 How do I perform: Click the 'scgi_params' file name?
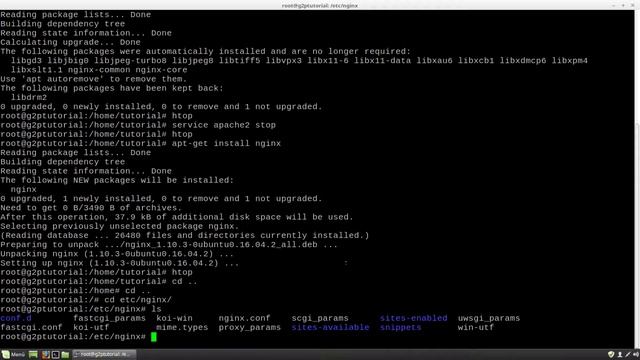pyautogui.click(x=320, y=318)
